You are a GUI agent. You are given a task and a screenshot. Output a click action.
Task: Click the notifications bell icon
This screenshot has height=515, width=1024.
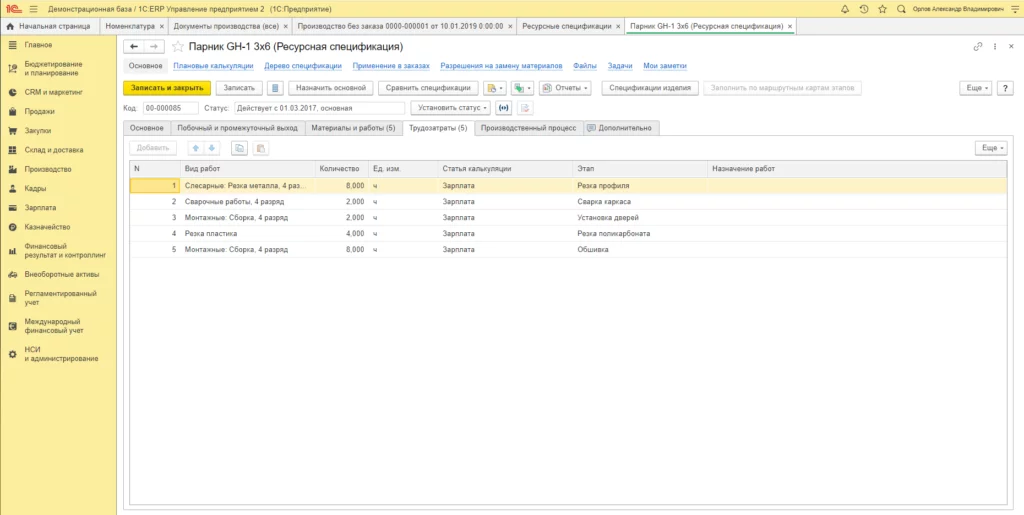click(847, 8)
